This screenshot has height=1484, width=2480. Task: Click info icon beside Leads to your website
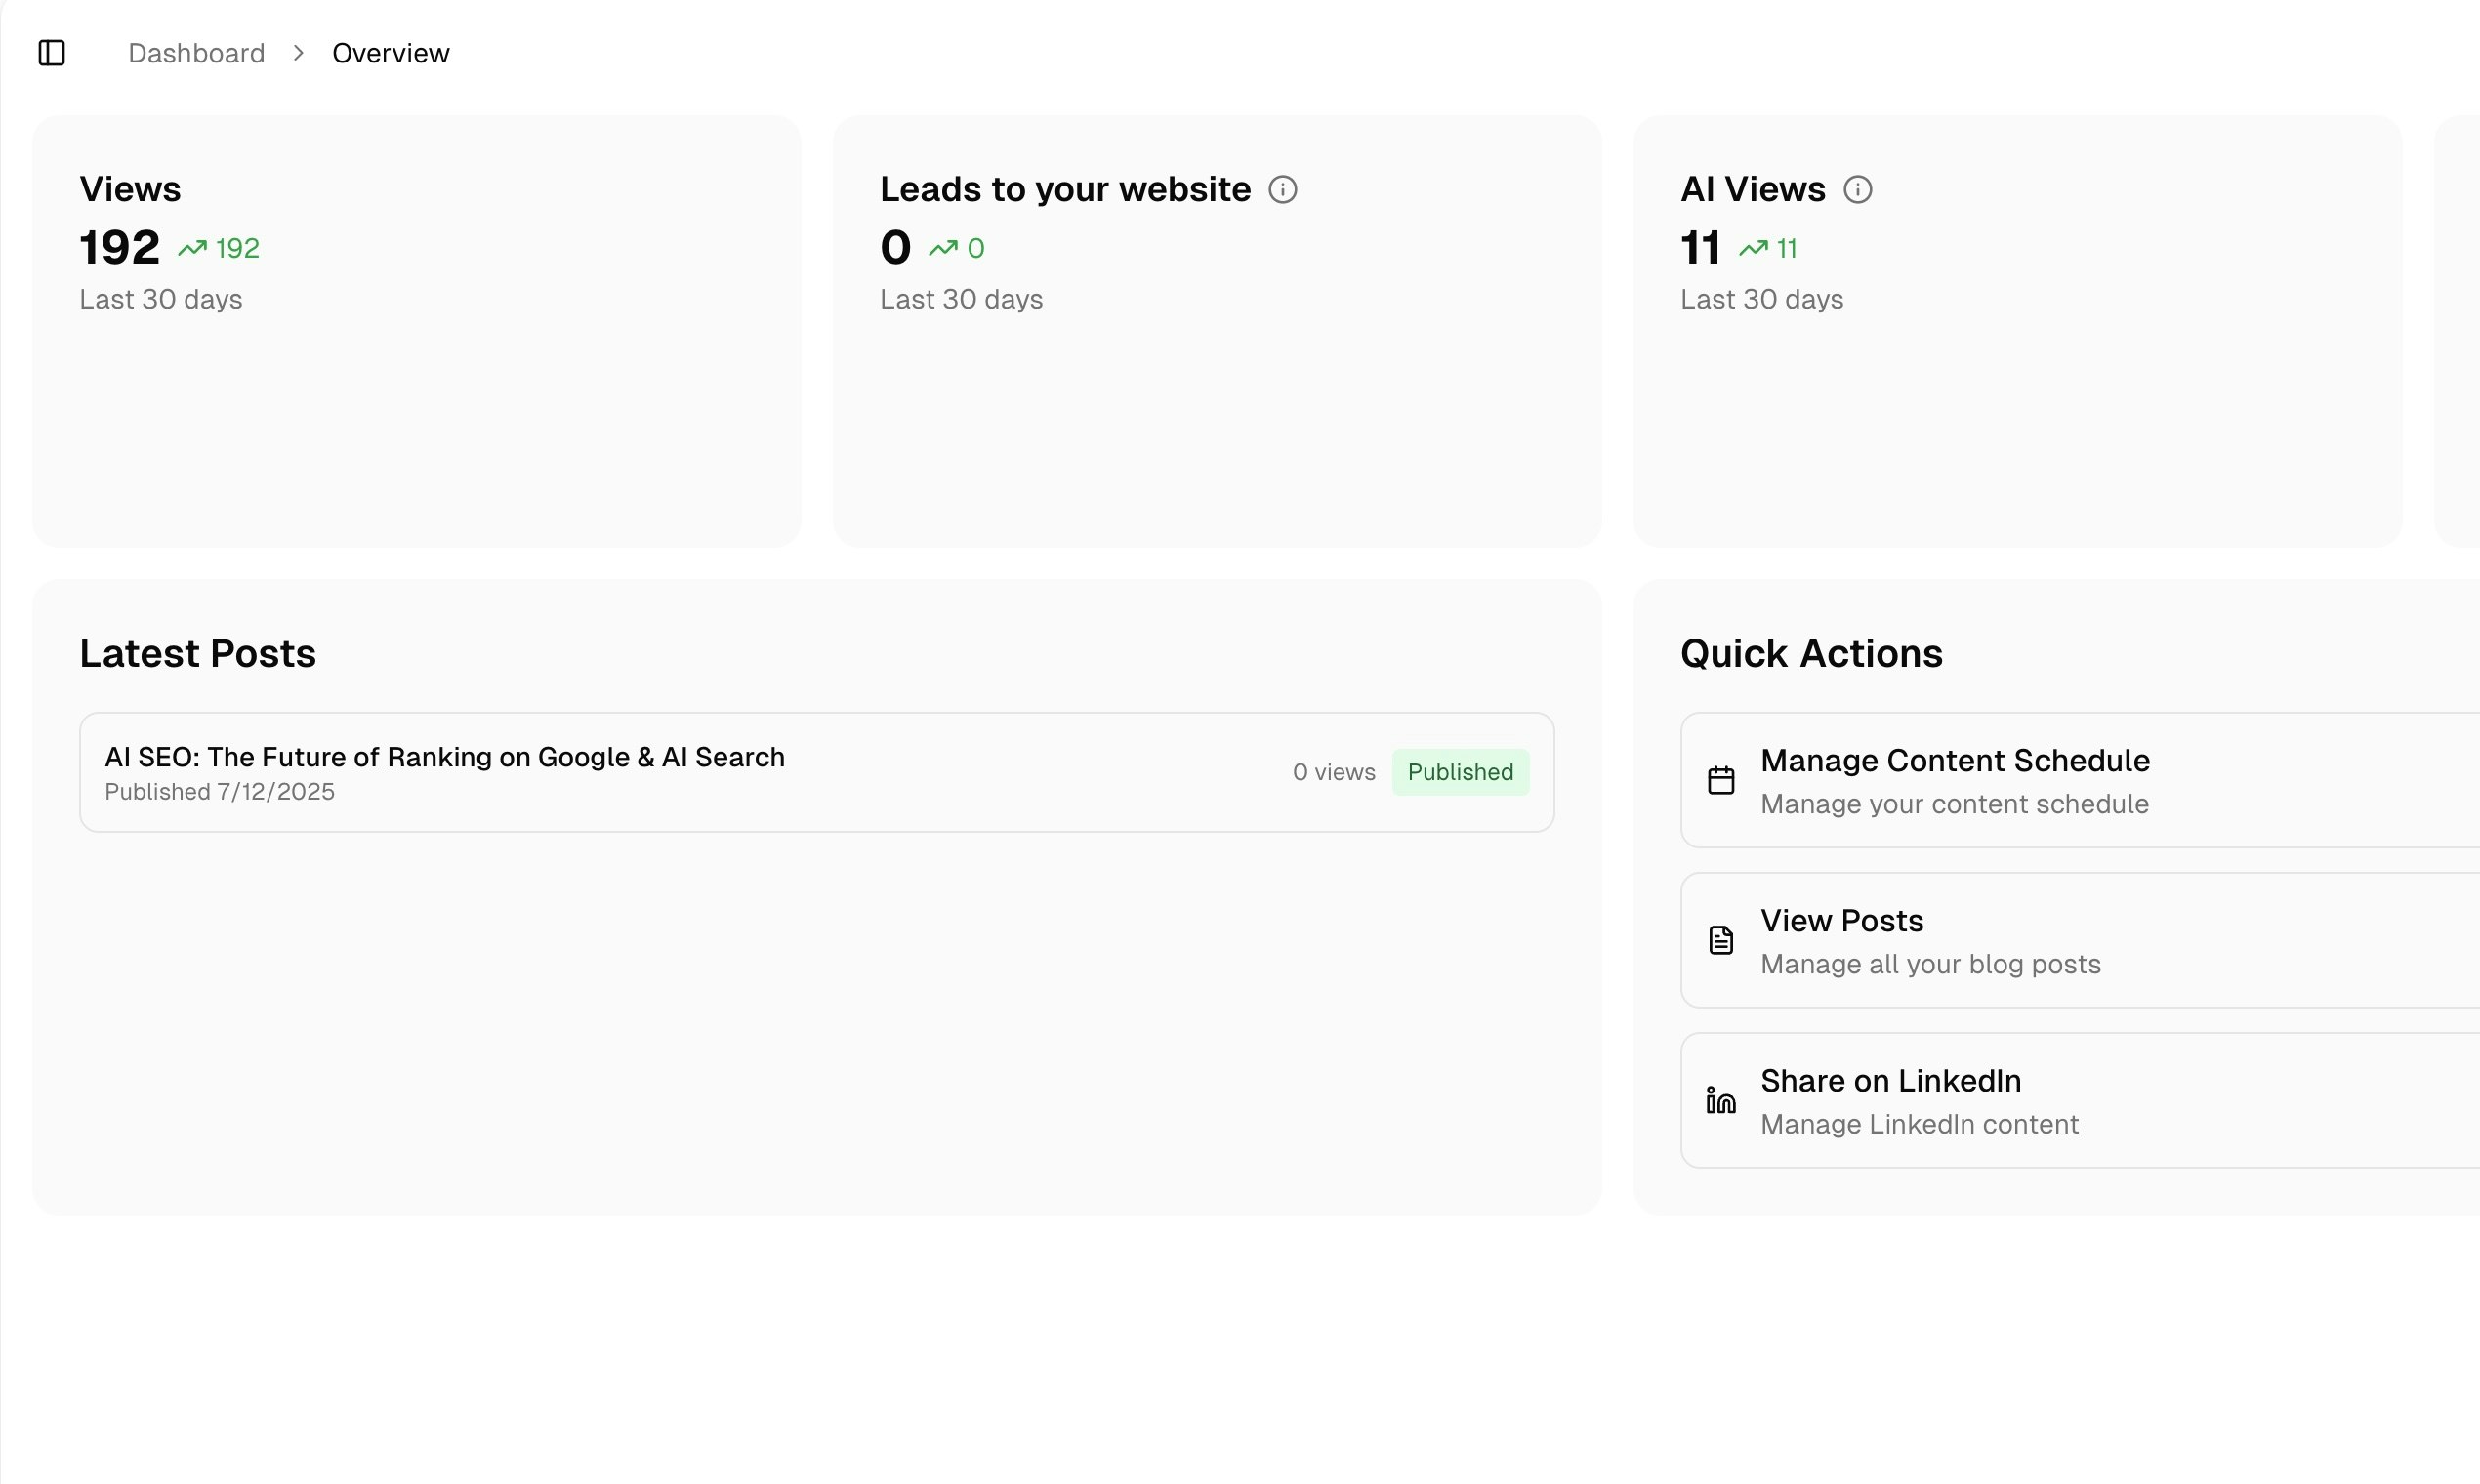(x=1282, y=190)
